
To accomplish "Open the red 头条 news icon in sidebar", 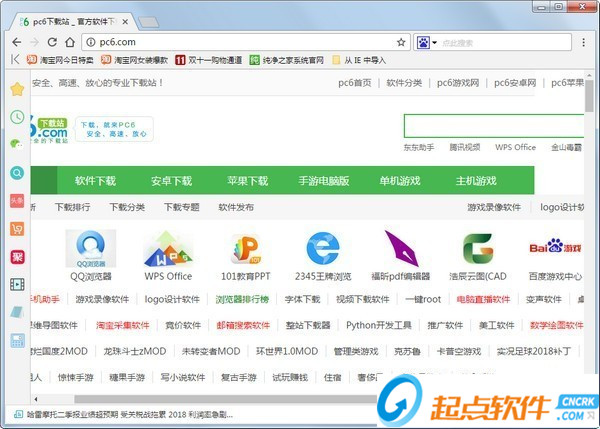I will (x=17, y=201).
